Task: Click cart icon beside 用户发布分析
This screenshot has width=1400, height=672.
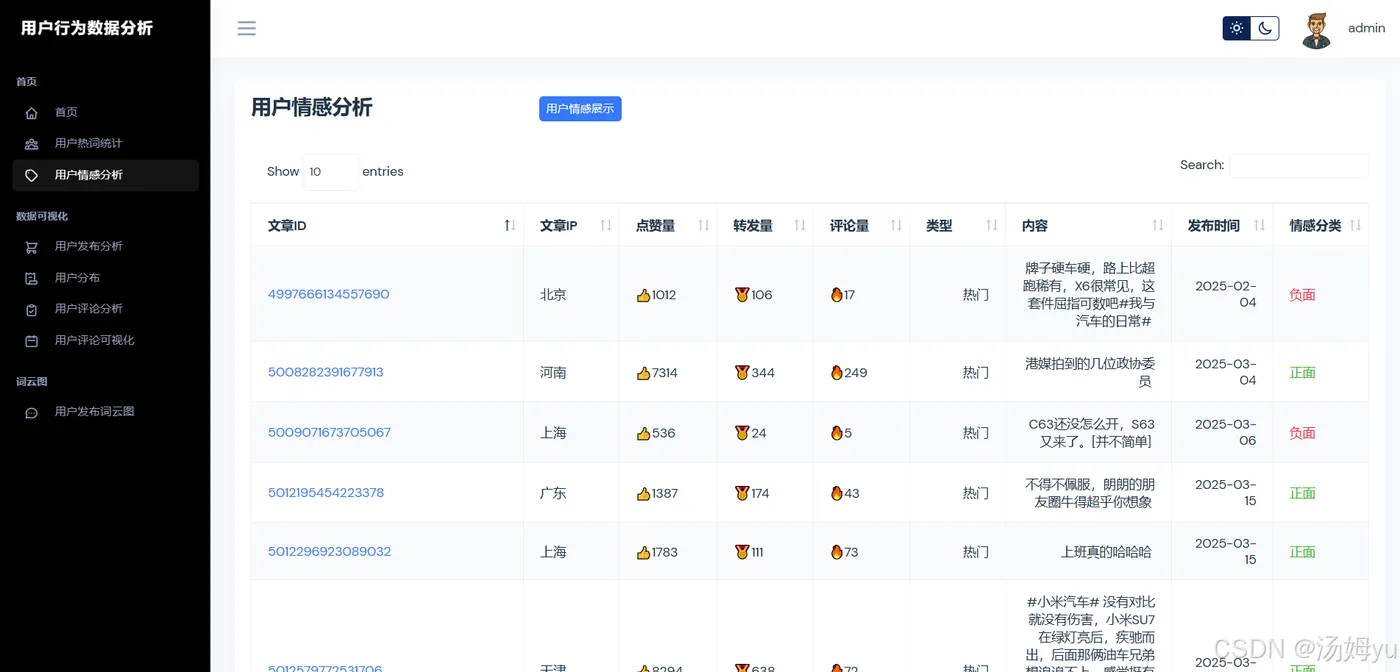Action: (32, 247)
